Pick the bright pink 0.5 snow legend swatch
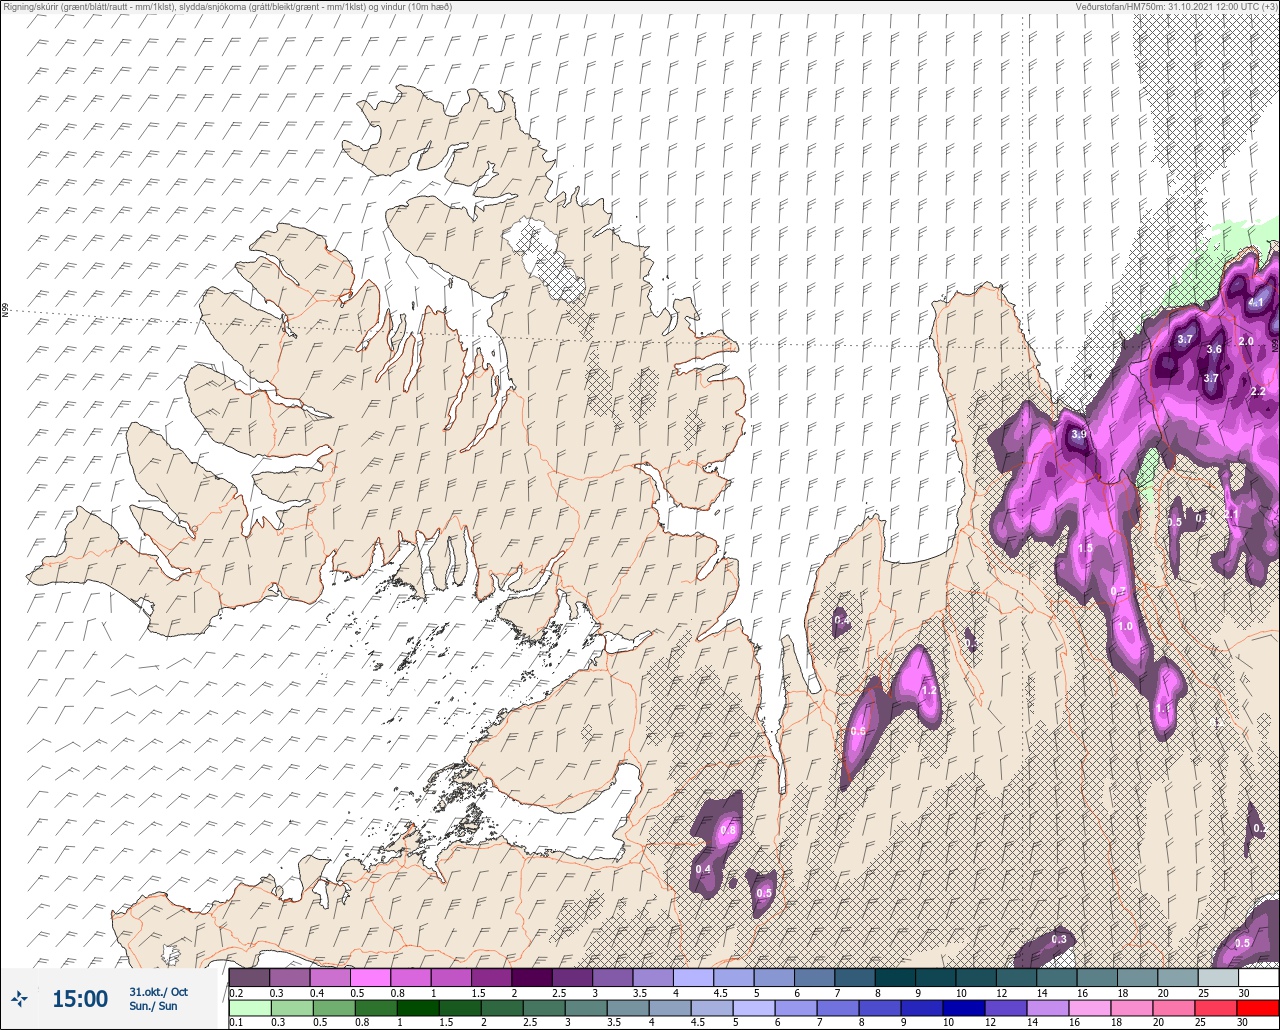 (x=370, y=977)
